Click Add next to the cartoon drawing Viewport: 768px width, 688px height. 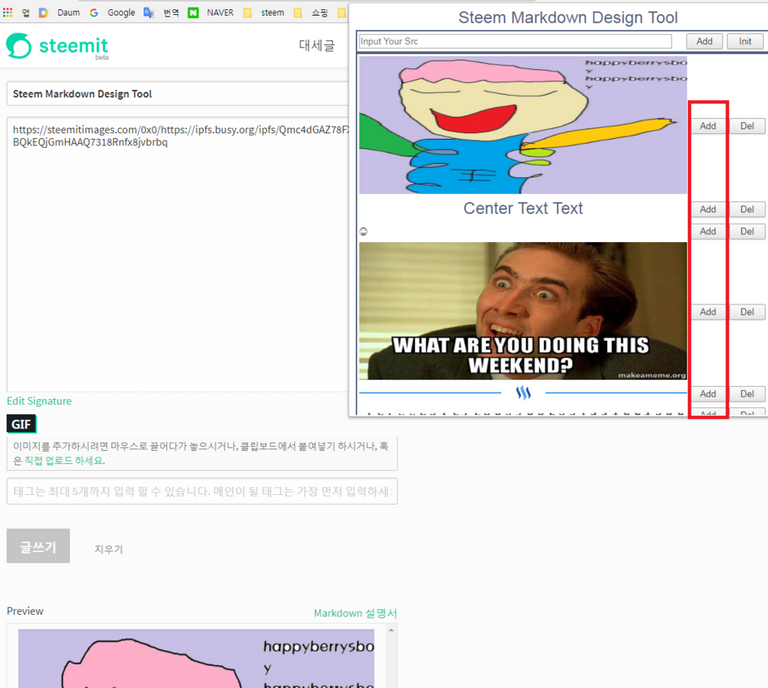708,126
